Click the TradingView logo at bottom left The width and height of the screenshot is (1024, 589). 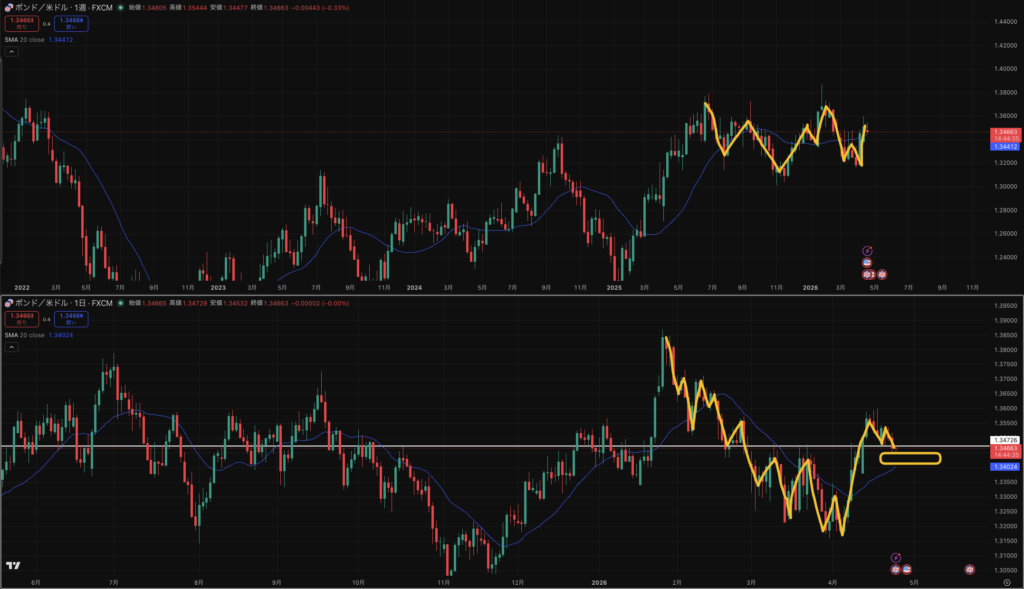[x=13, y=566]
